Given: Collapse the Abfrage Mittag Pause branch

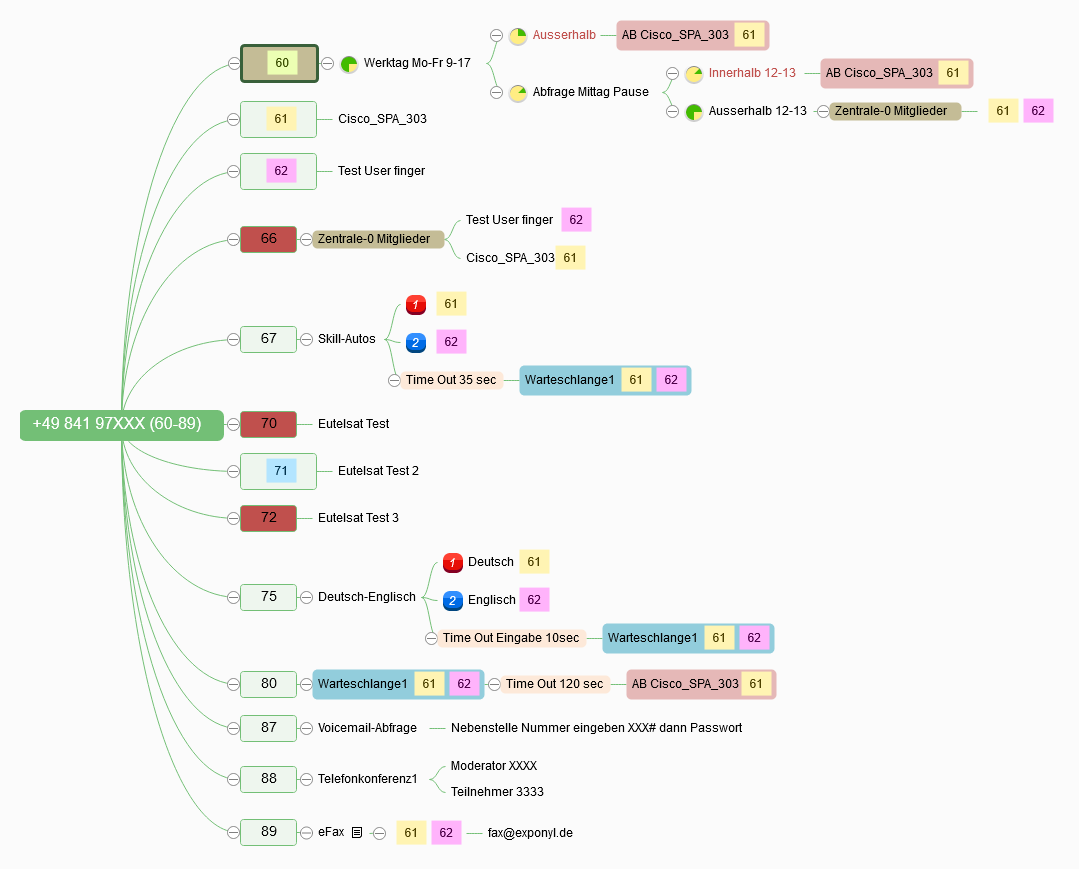Looking at the screenshot, I should (496, 92).
